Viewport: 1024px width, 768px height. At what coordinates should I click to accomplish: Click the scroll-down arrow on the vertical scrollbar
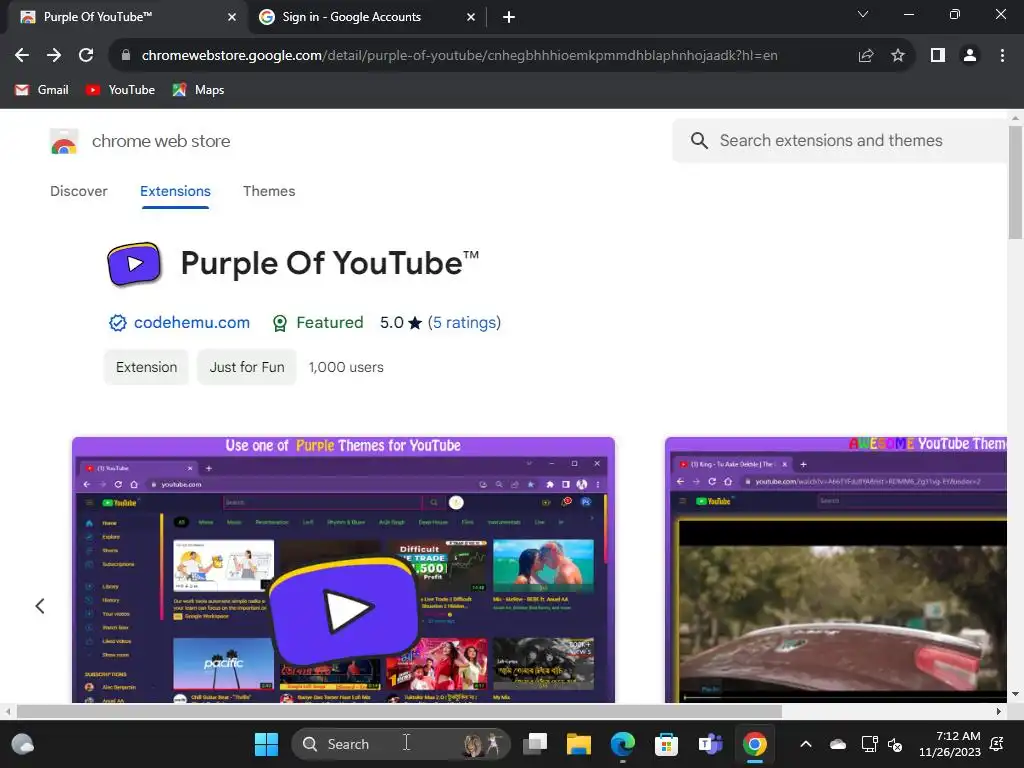(1015, 694)
